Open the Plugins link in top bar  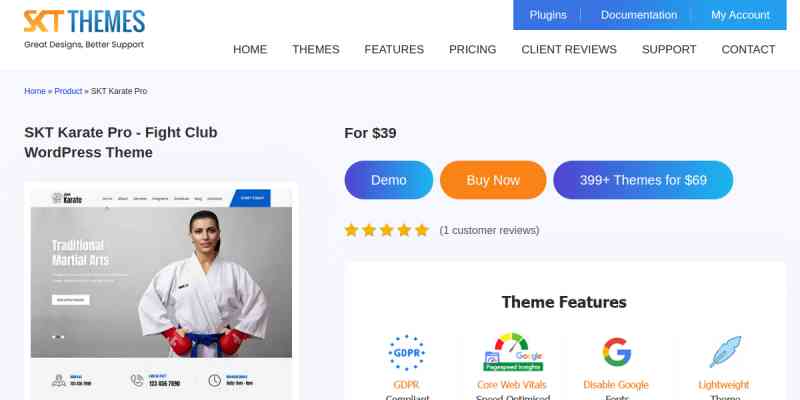548,15
